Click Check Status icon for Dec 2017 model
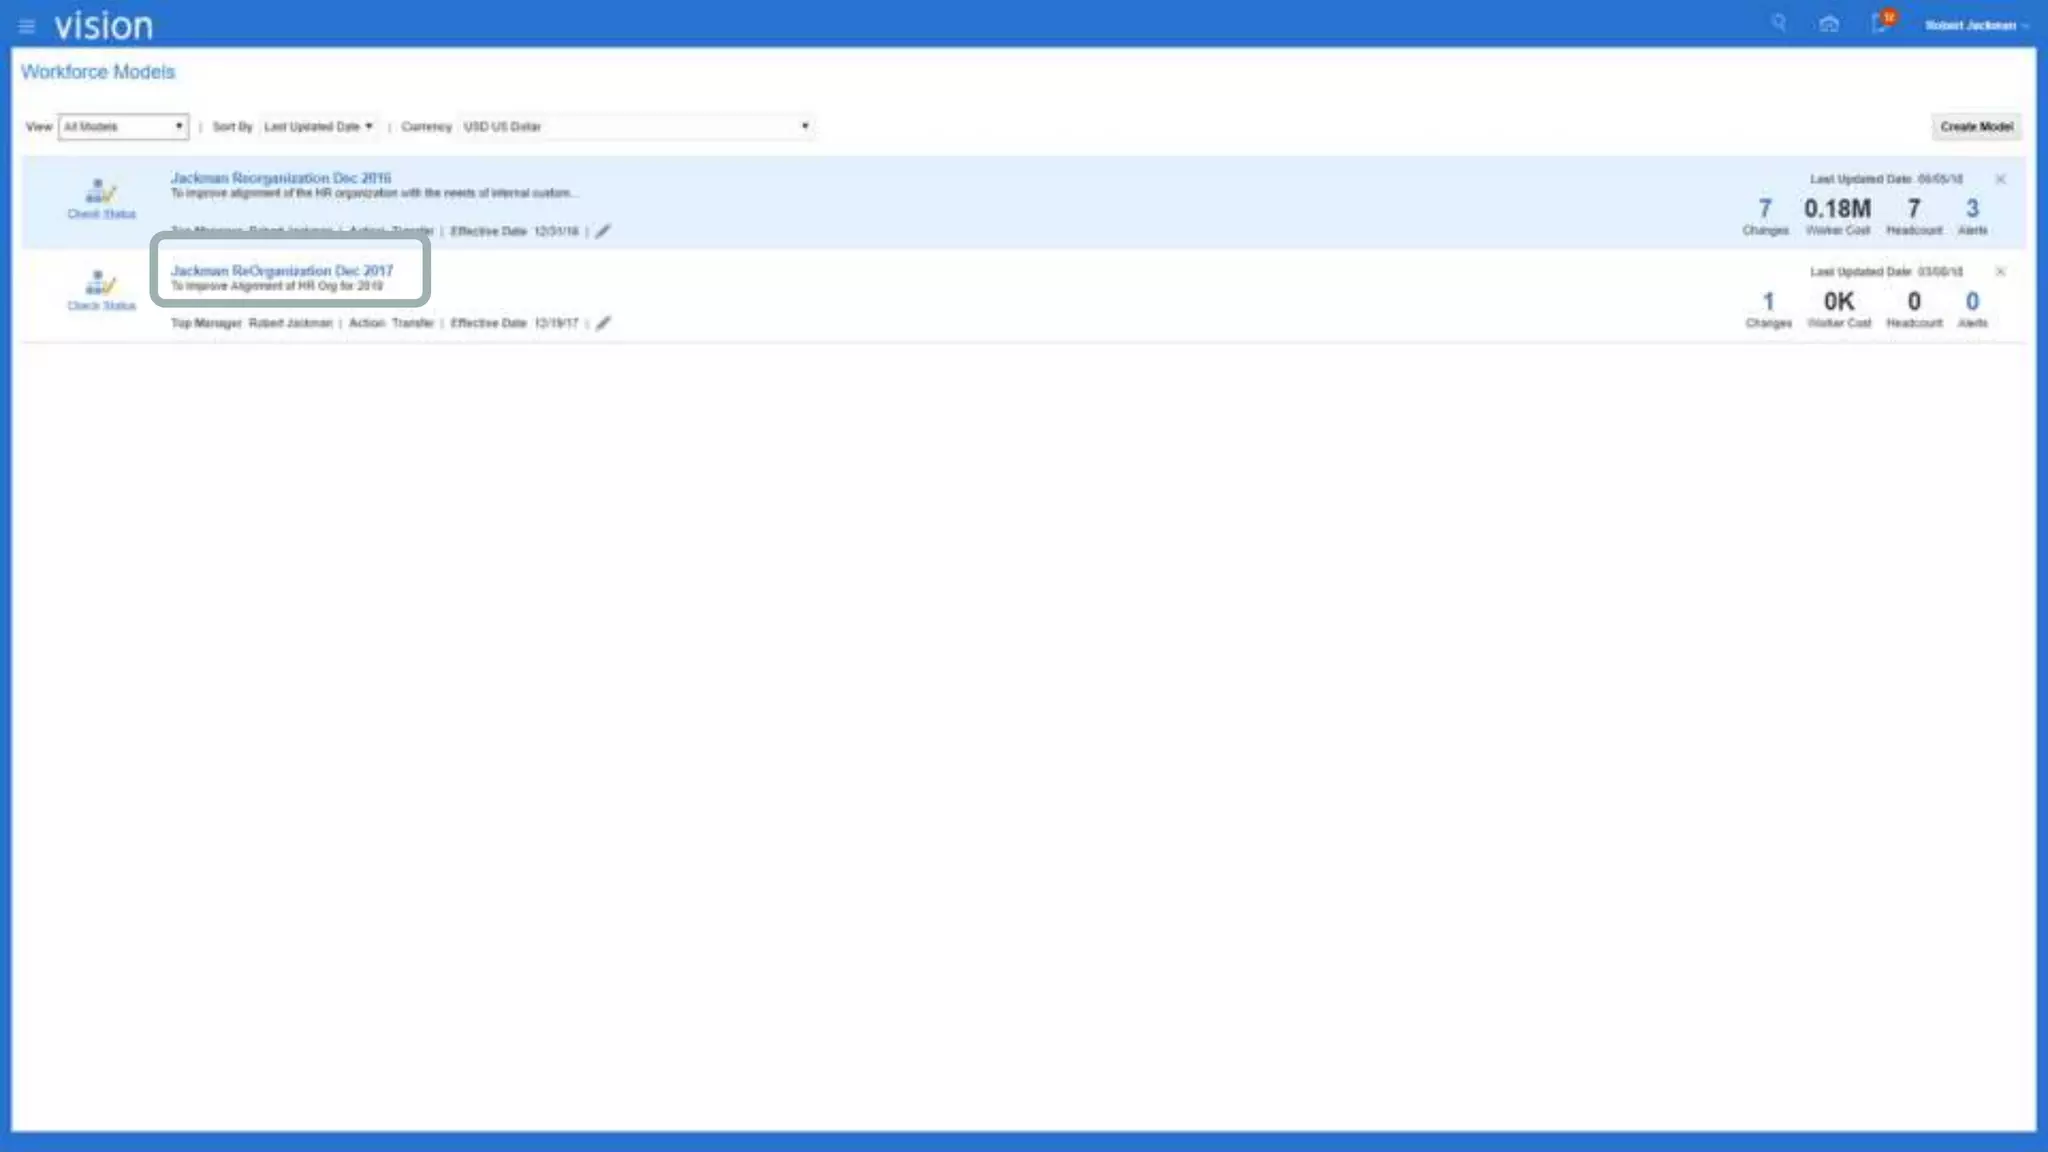The height and width of the screenshot is (1152, 2048). (x=101, y=290)
